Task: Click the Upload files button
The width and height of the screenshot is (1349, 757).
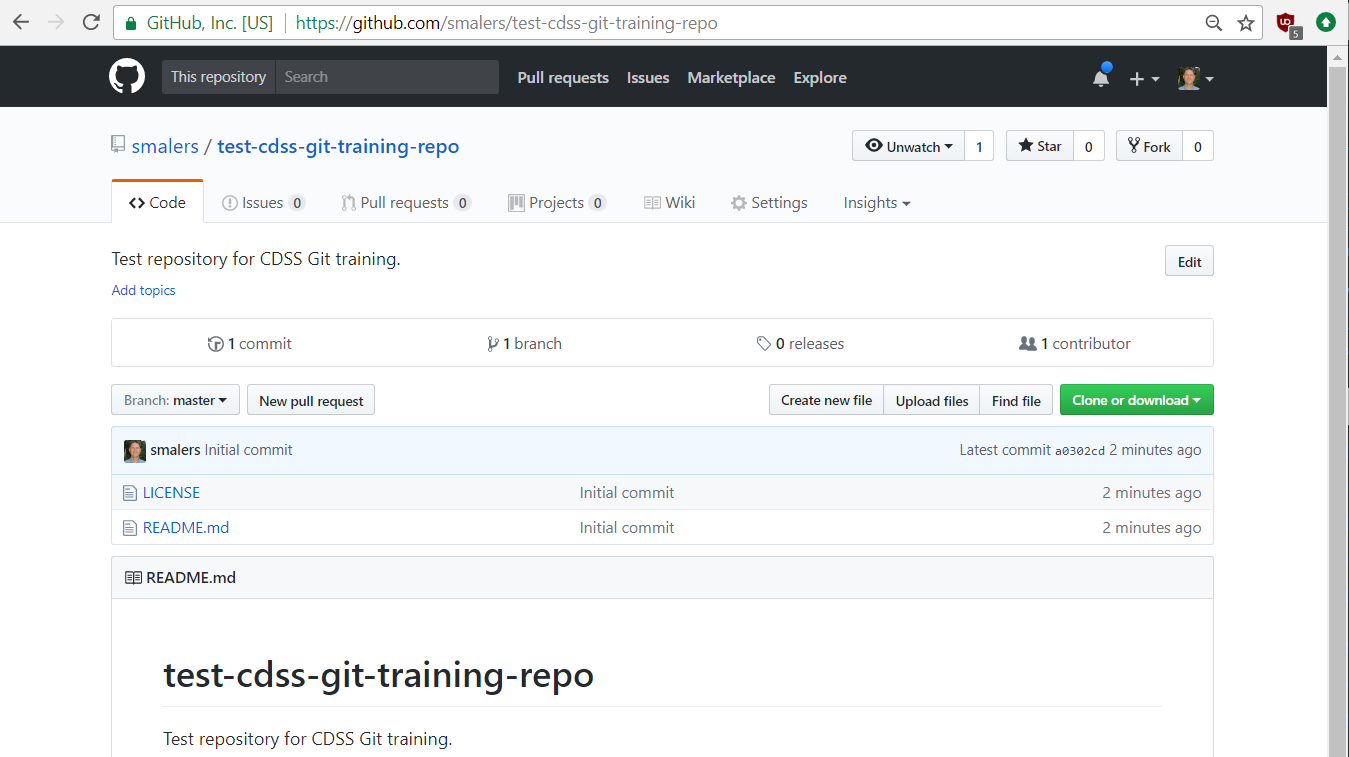Action: tap(932, 400)
